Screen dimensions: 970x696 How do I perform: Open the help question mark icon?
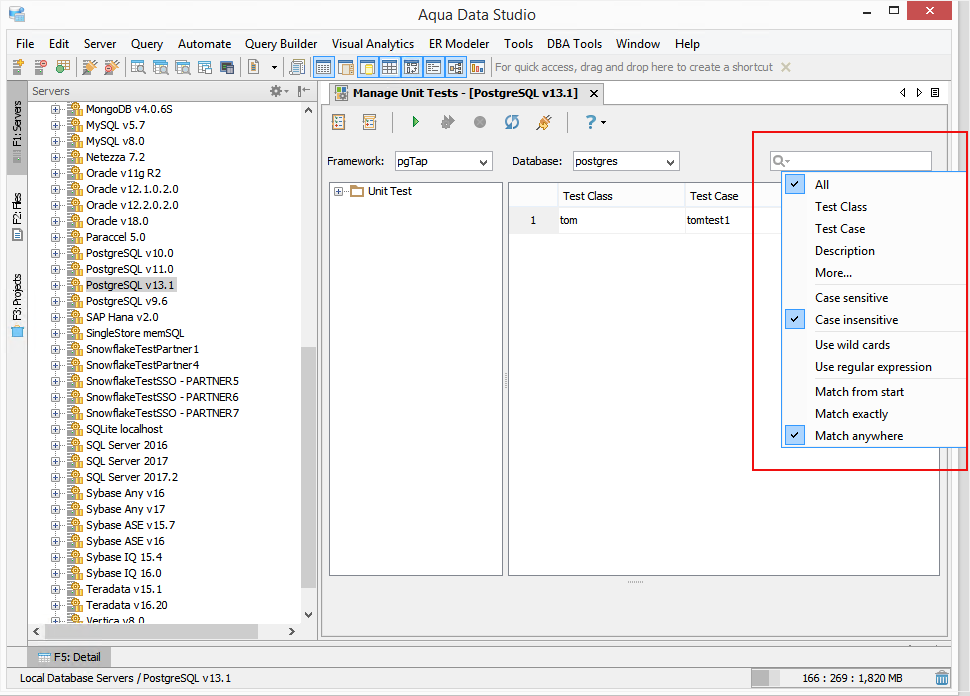591,122
